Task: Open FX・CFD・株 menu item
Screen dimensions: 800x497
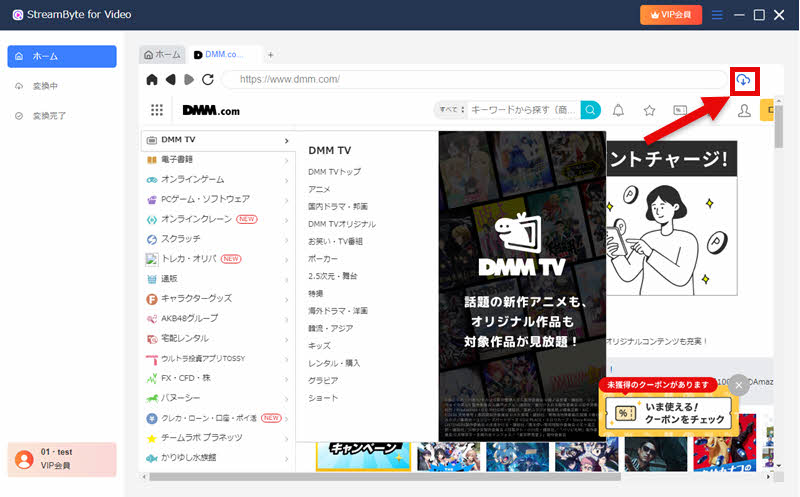Action: point(217,378)
